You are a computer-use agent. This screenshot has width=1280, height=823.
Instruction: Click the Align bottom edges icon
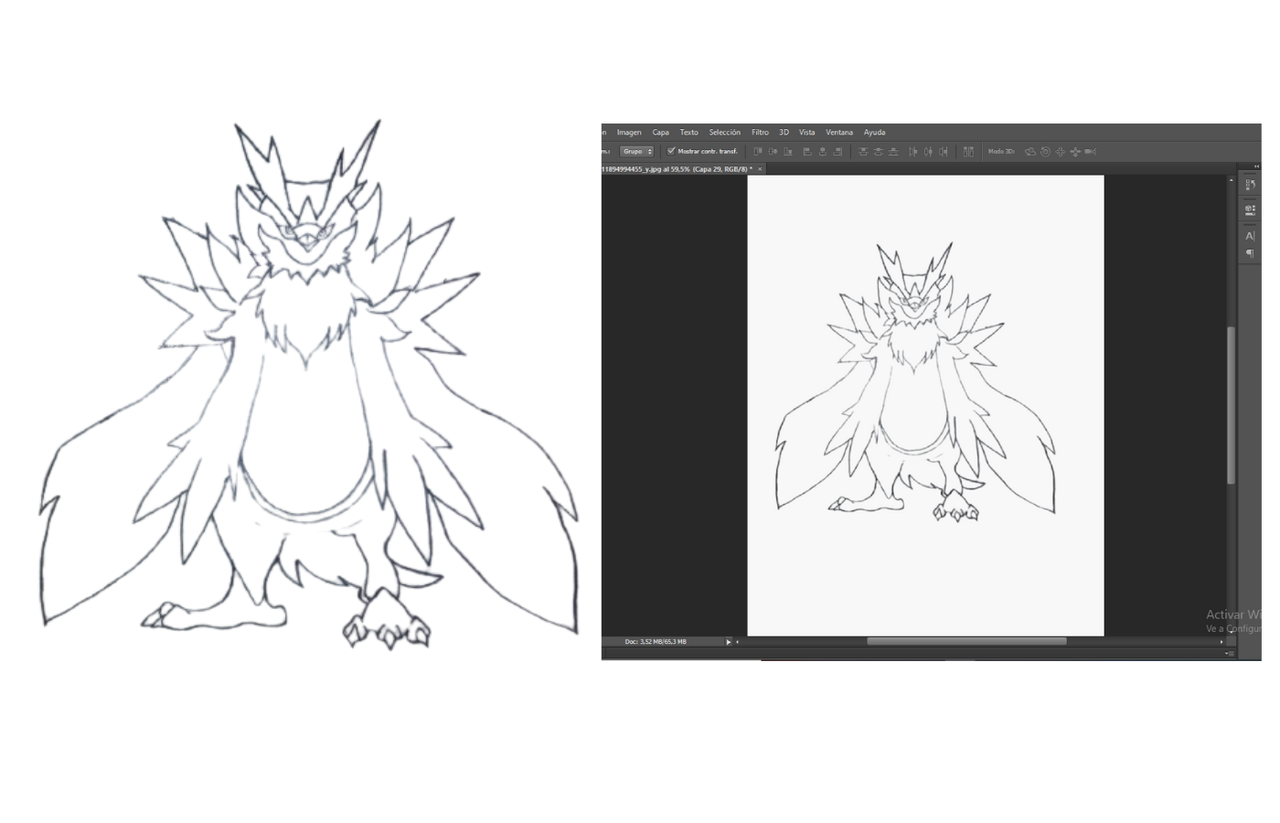(x=788, y=151)
